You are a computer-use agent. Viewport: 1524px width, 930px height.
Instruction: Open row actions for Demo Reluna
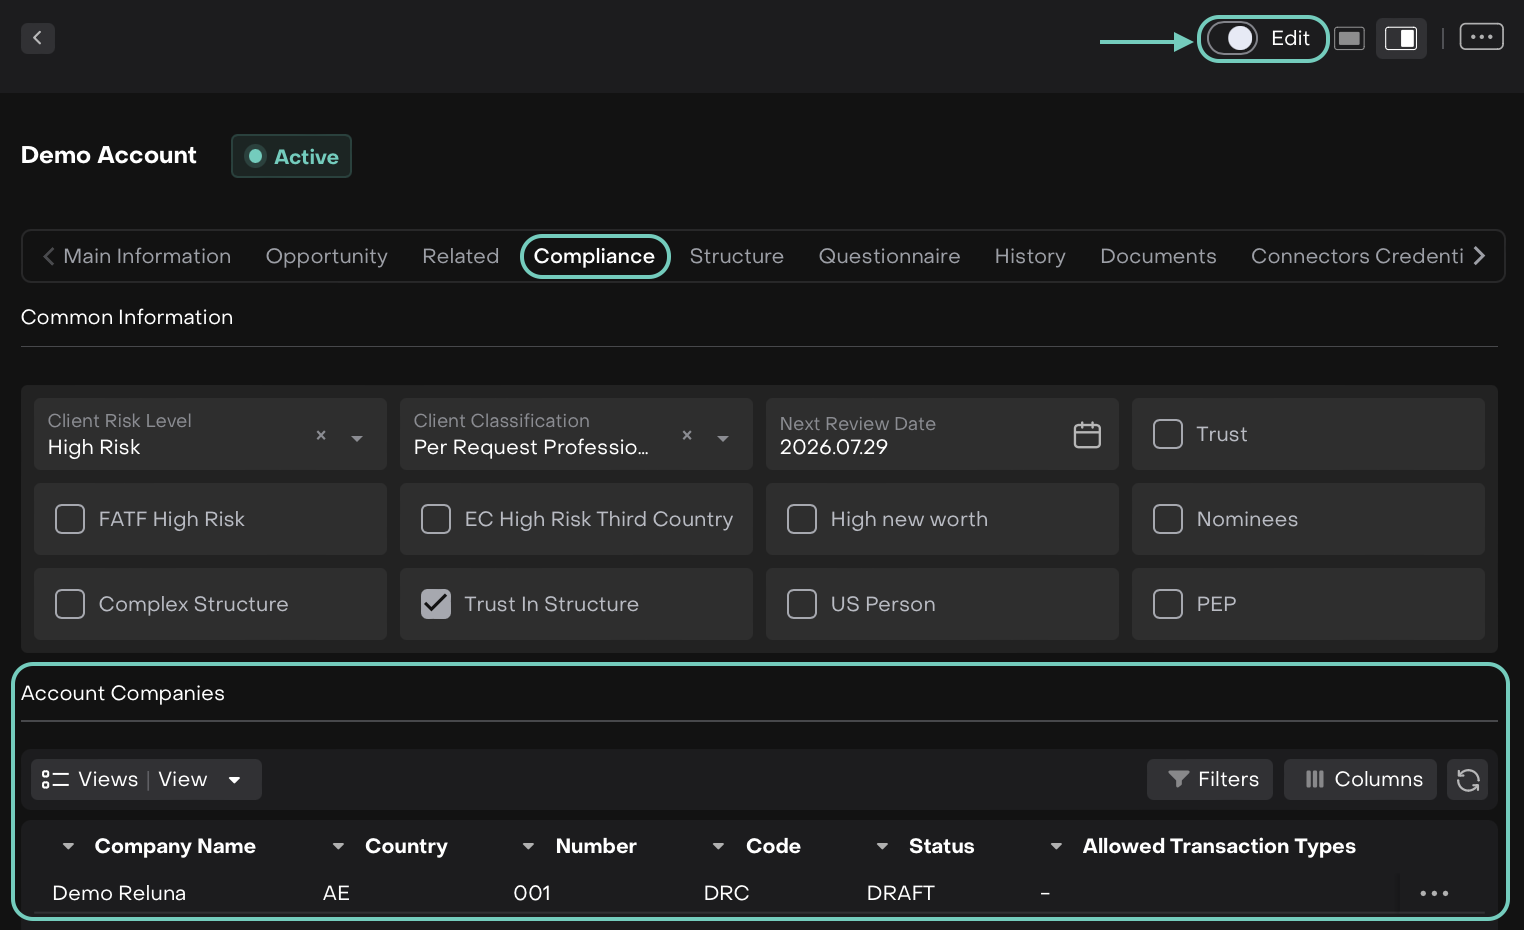click(x=1433, y=893)
